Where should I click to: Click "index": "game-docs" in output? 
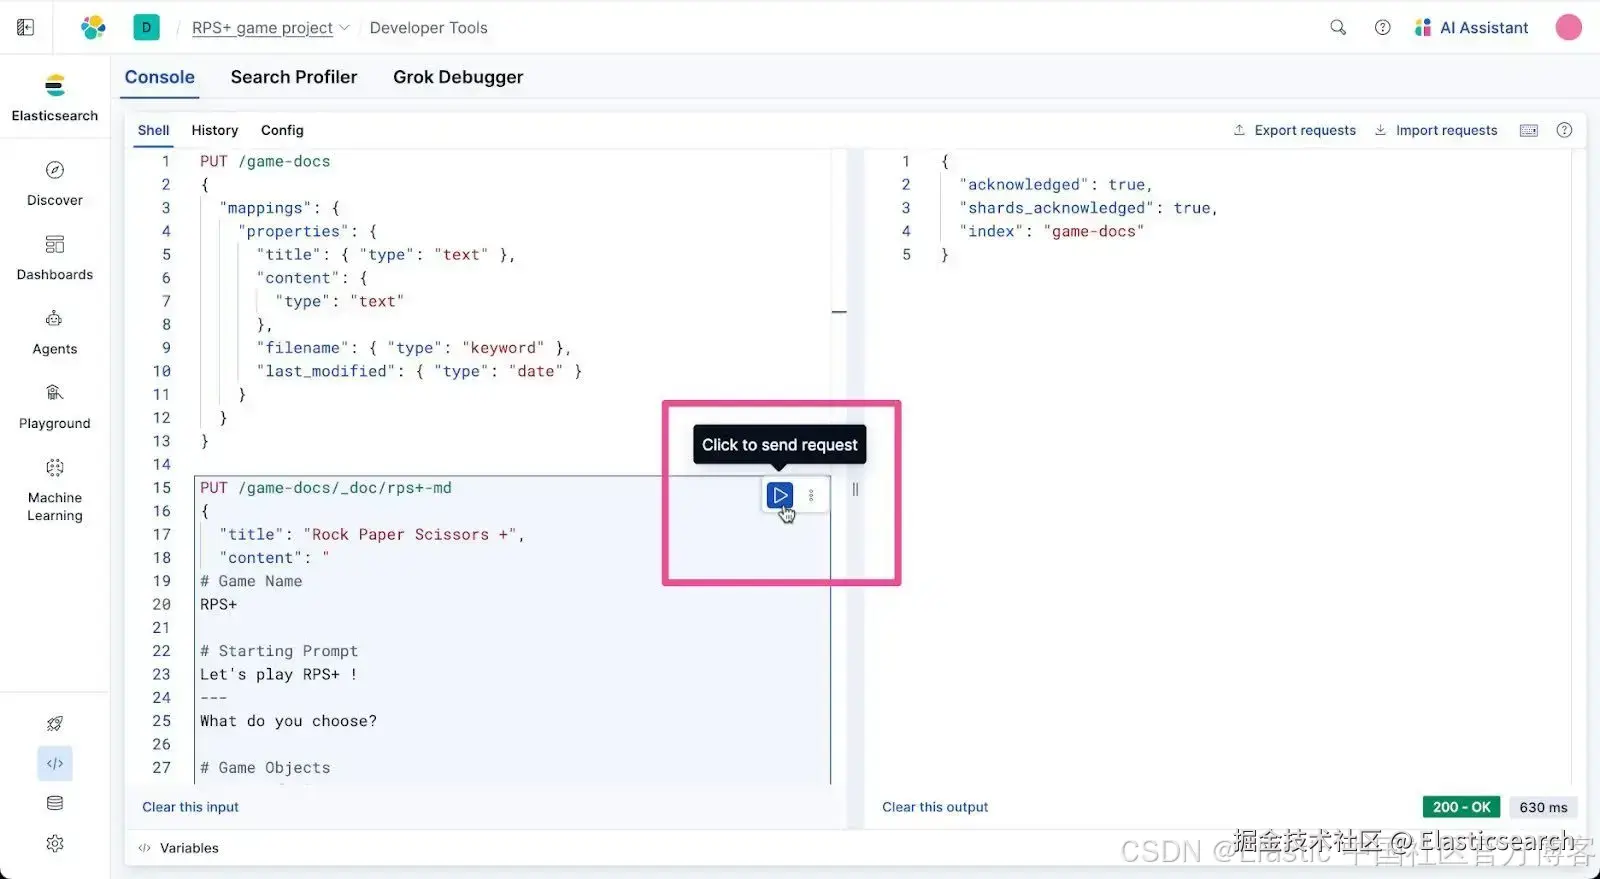(x=1051, y=231)
